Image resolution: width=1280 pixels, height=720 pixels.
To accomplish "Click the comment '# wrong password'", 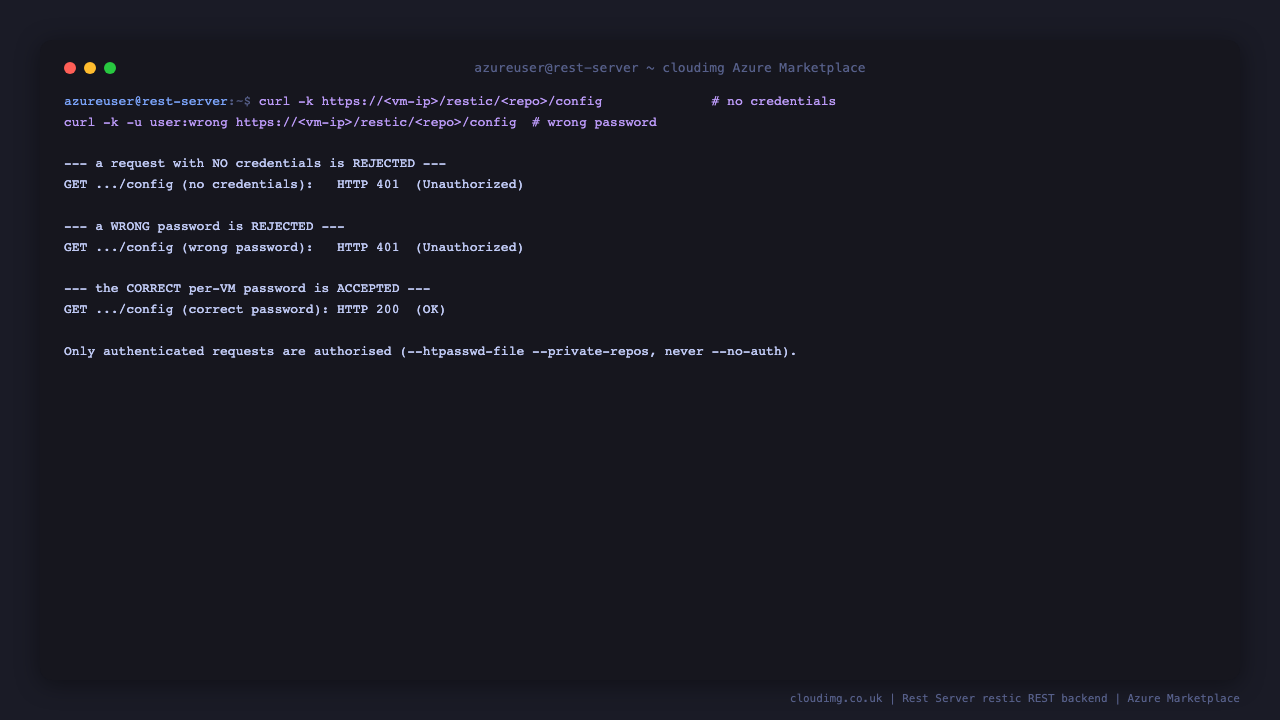I will (x=594, y=122).
